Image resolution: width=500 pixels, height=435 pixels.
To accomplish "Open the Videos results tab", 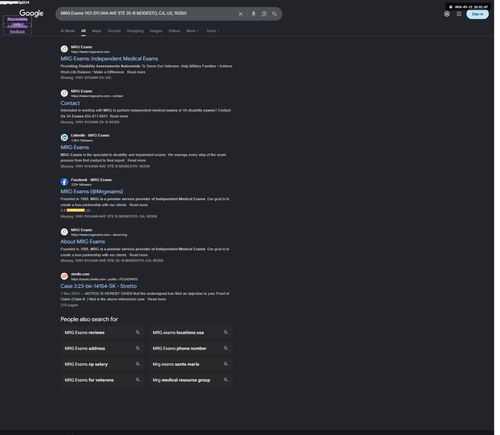I will click(x=174, y=31).
